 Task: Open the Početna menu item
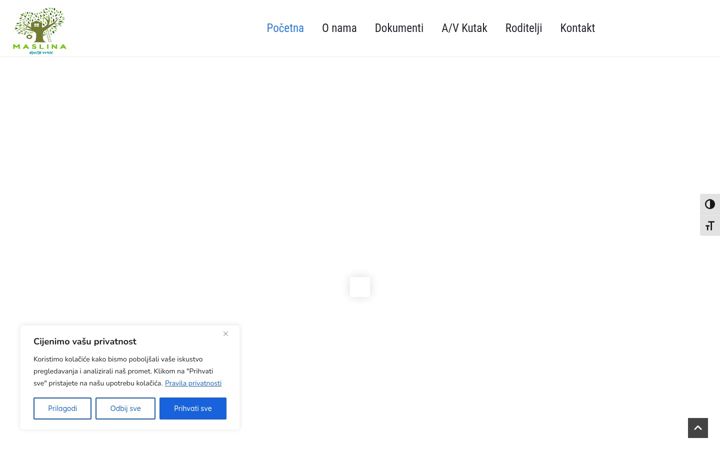point(285,28)
